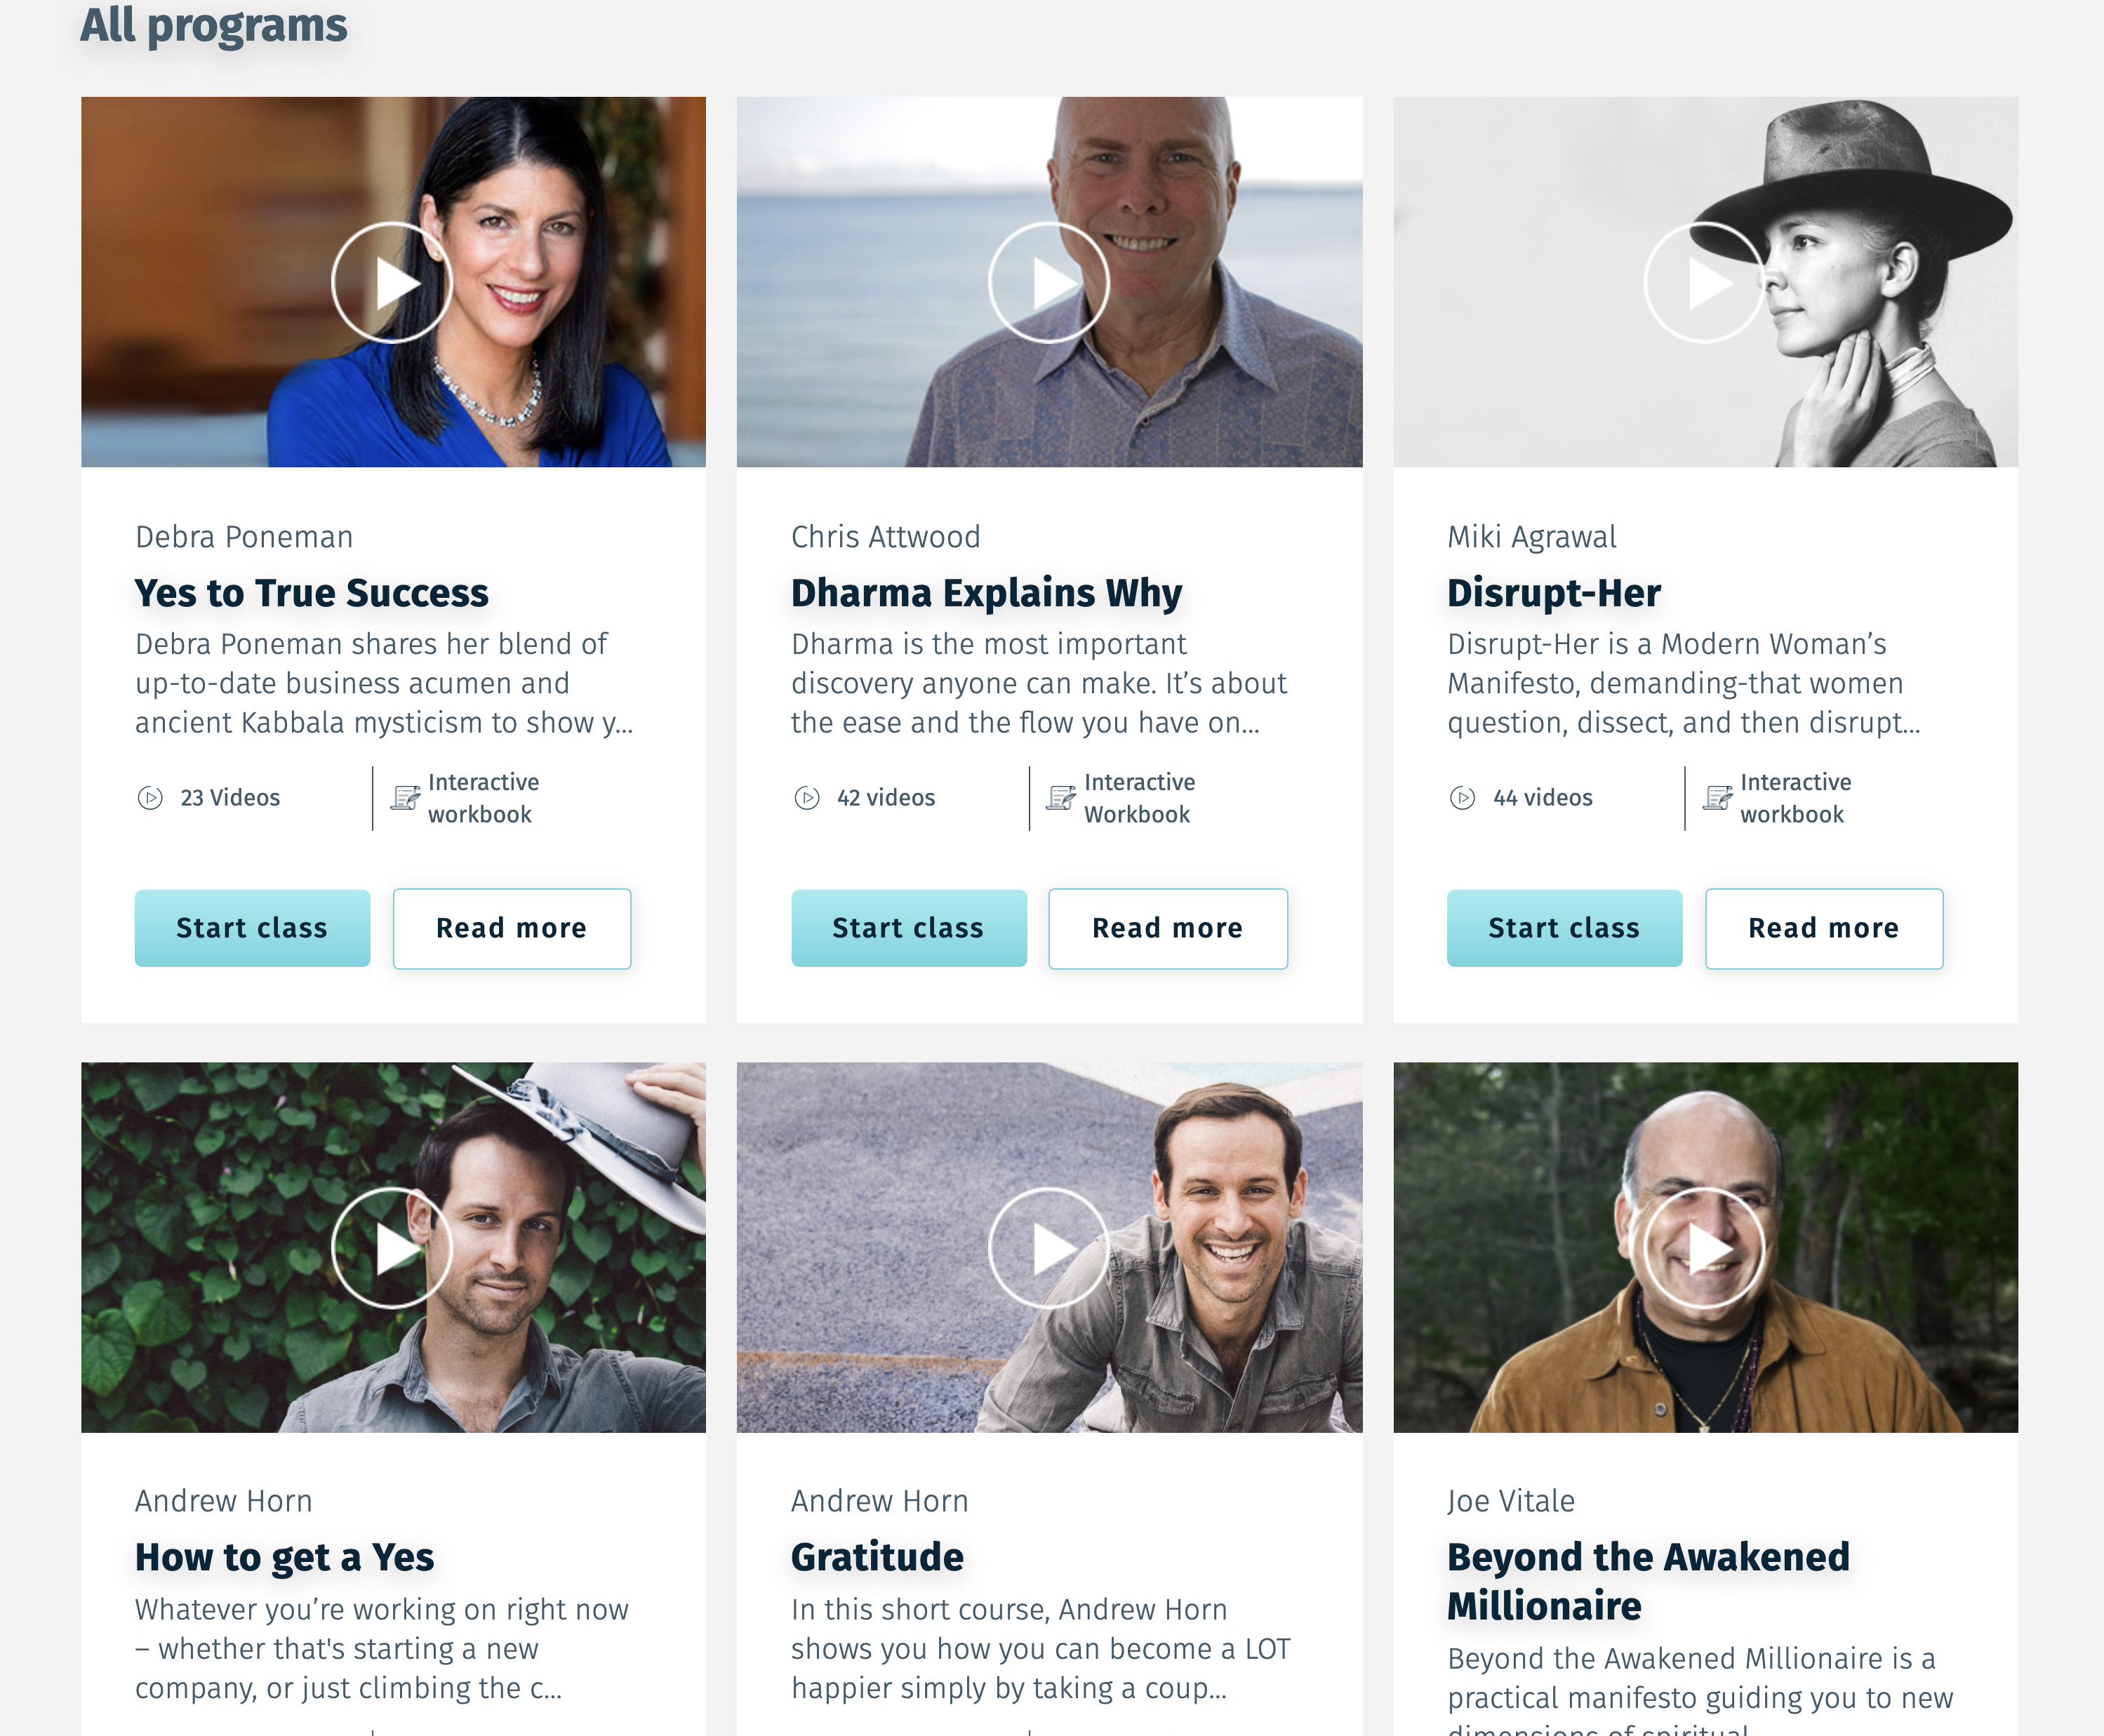This screenshot has width=2104, height=1736.
Task: Read more about Yes to True Success
Action: pos(512,928)
